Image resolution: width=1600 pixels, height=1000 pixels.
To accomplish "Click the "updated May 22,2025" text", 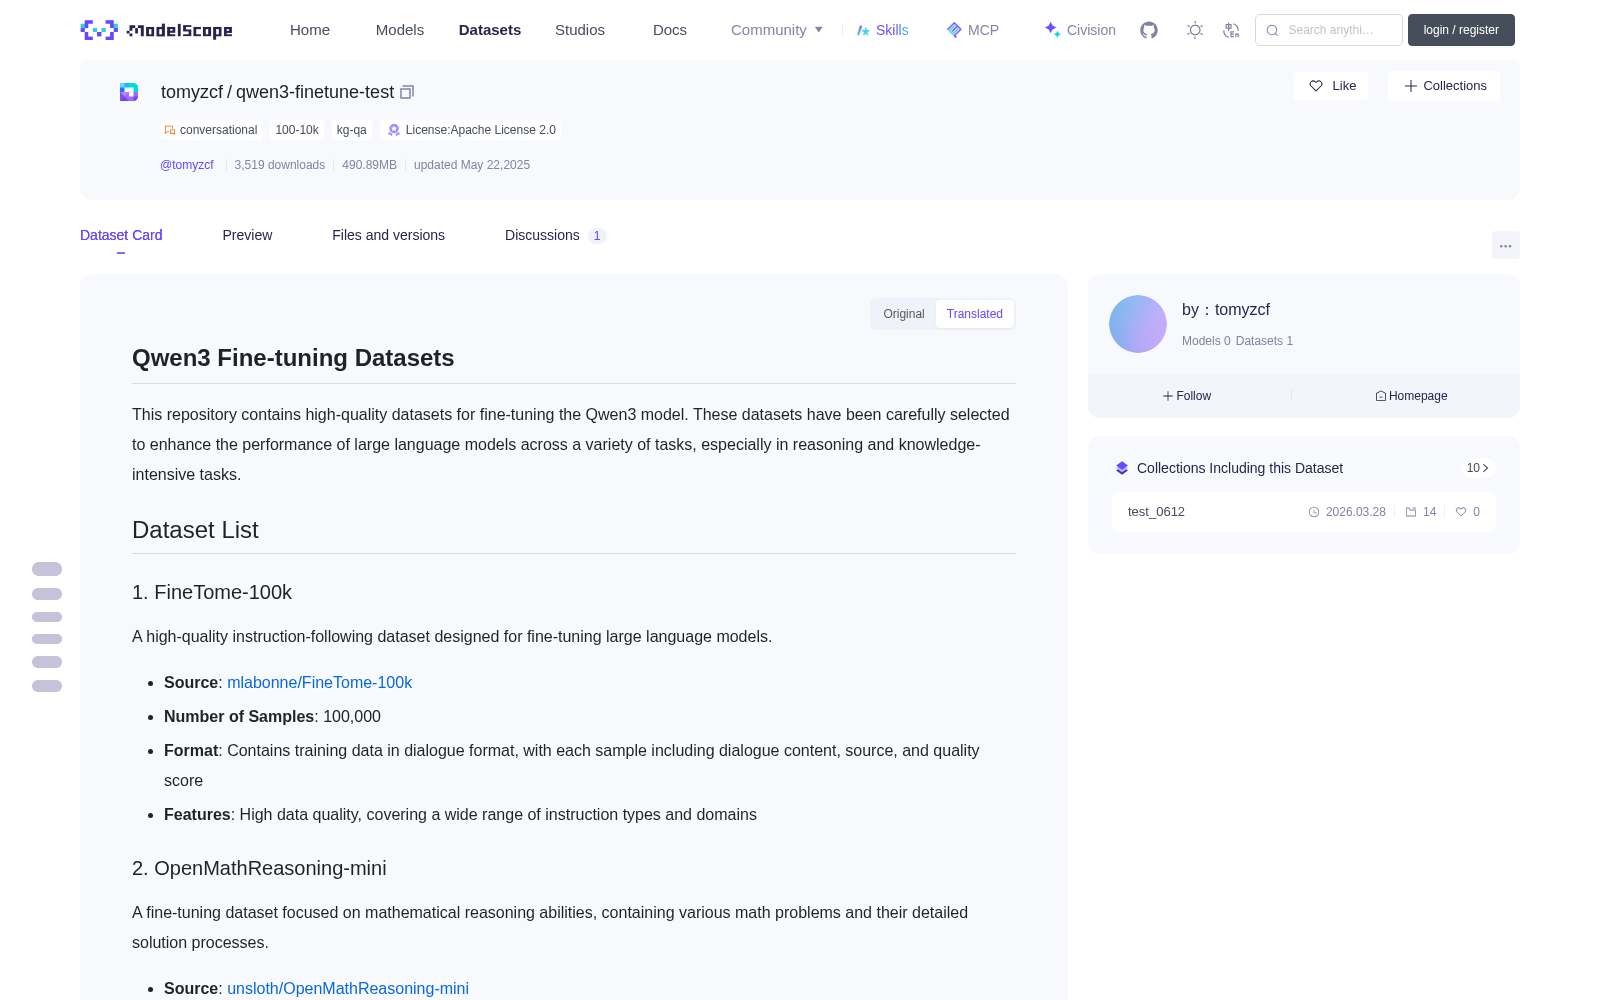I will (472, 165).
